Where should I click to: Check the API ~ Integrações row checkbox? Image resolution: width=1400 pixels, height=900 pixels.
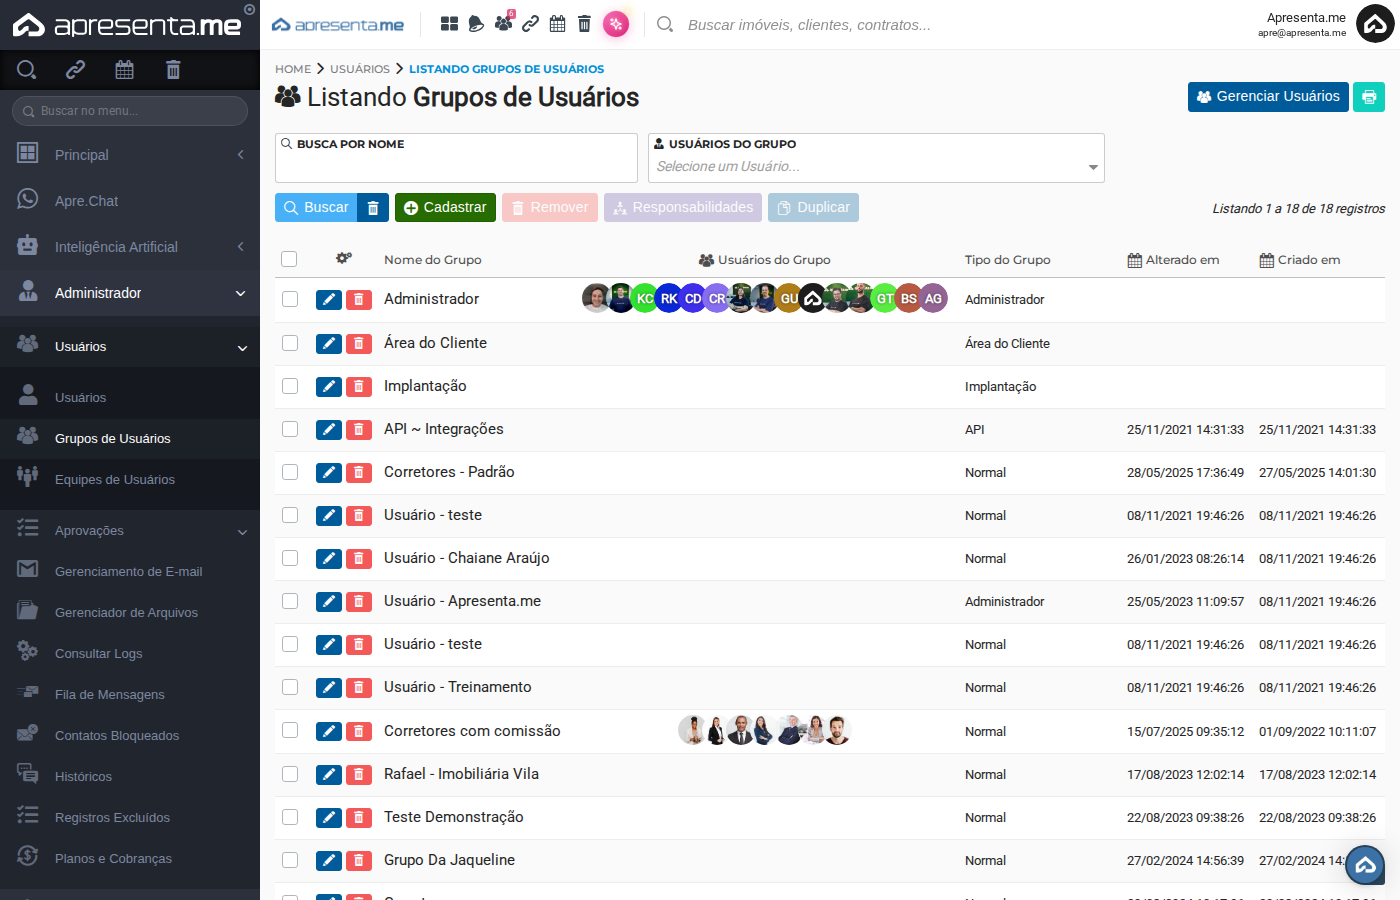pos(290,429)
